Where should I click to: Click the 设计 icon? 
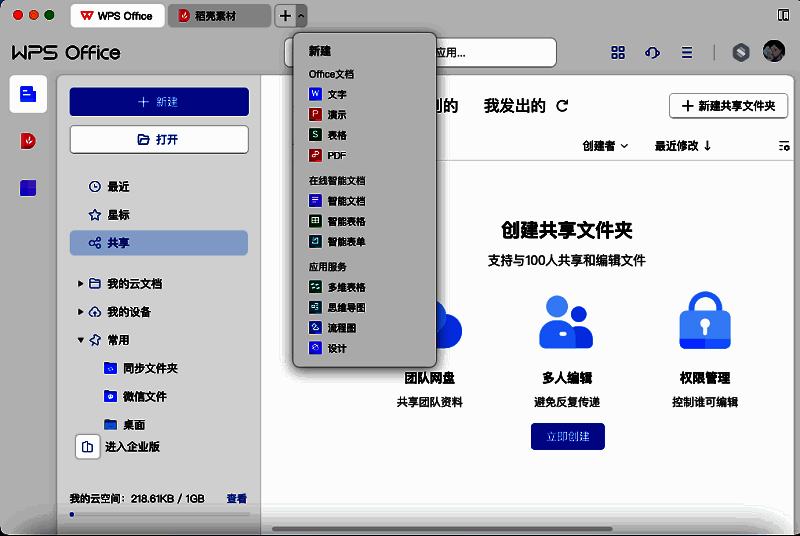315,348
